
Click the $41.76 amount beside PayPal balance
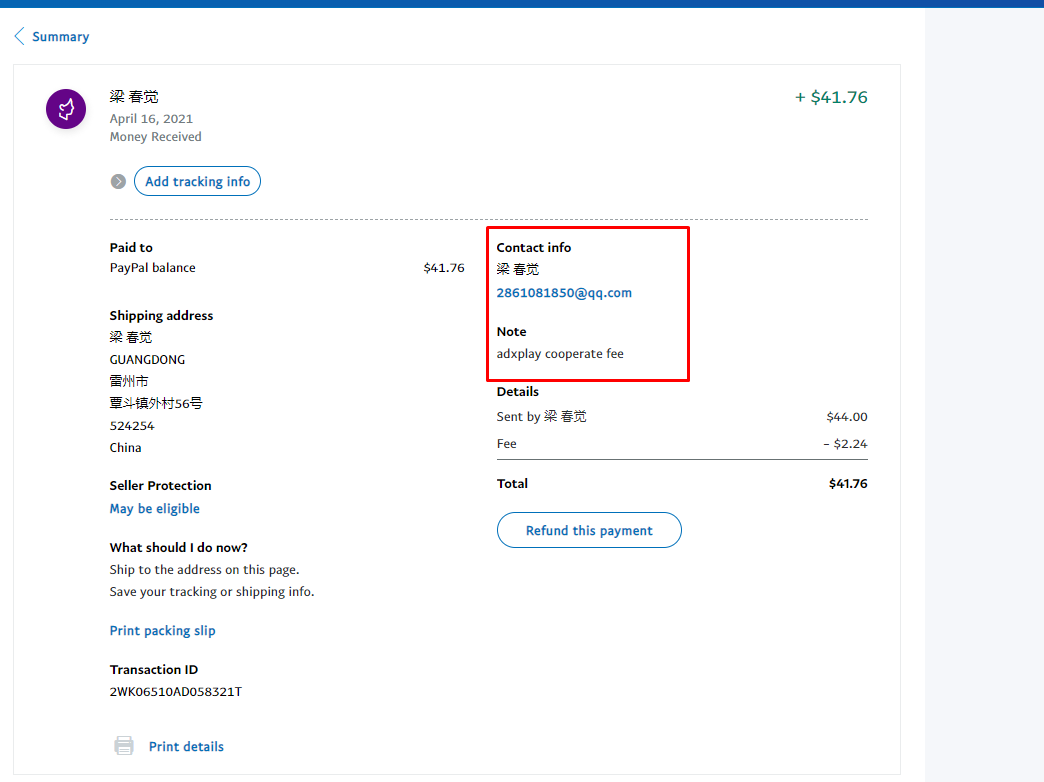point(444,268)
